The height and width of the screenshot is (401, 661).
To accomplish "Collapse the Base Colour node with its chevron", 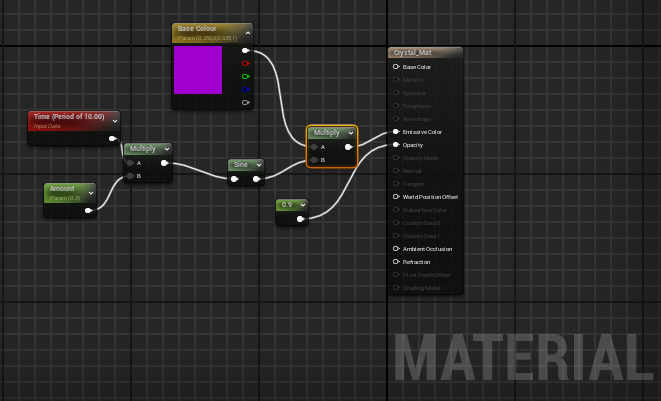I will point(245,30).
